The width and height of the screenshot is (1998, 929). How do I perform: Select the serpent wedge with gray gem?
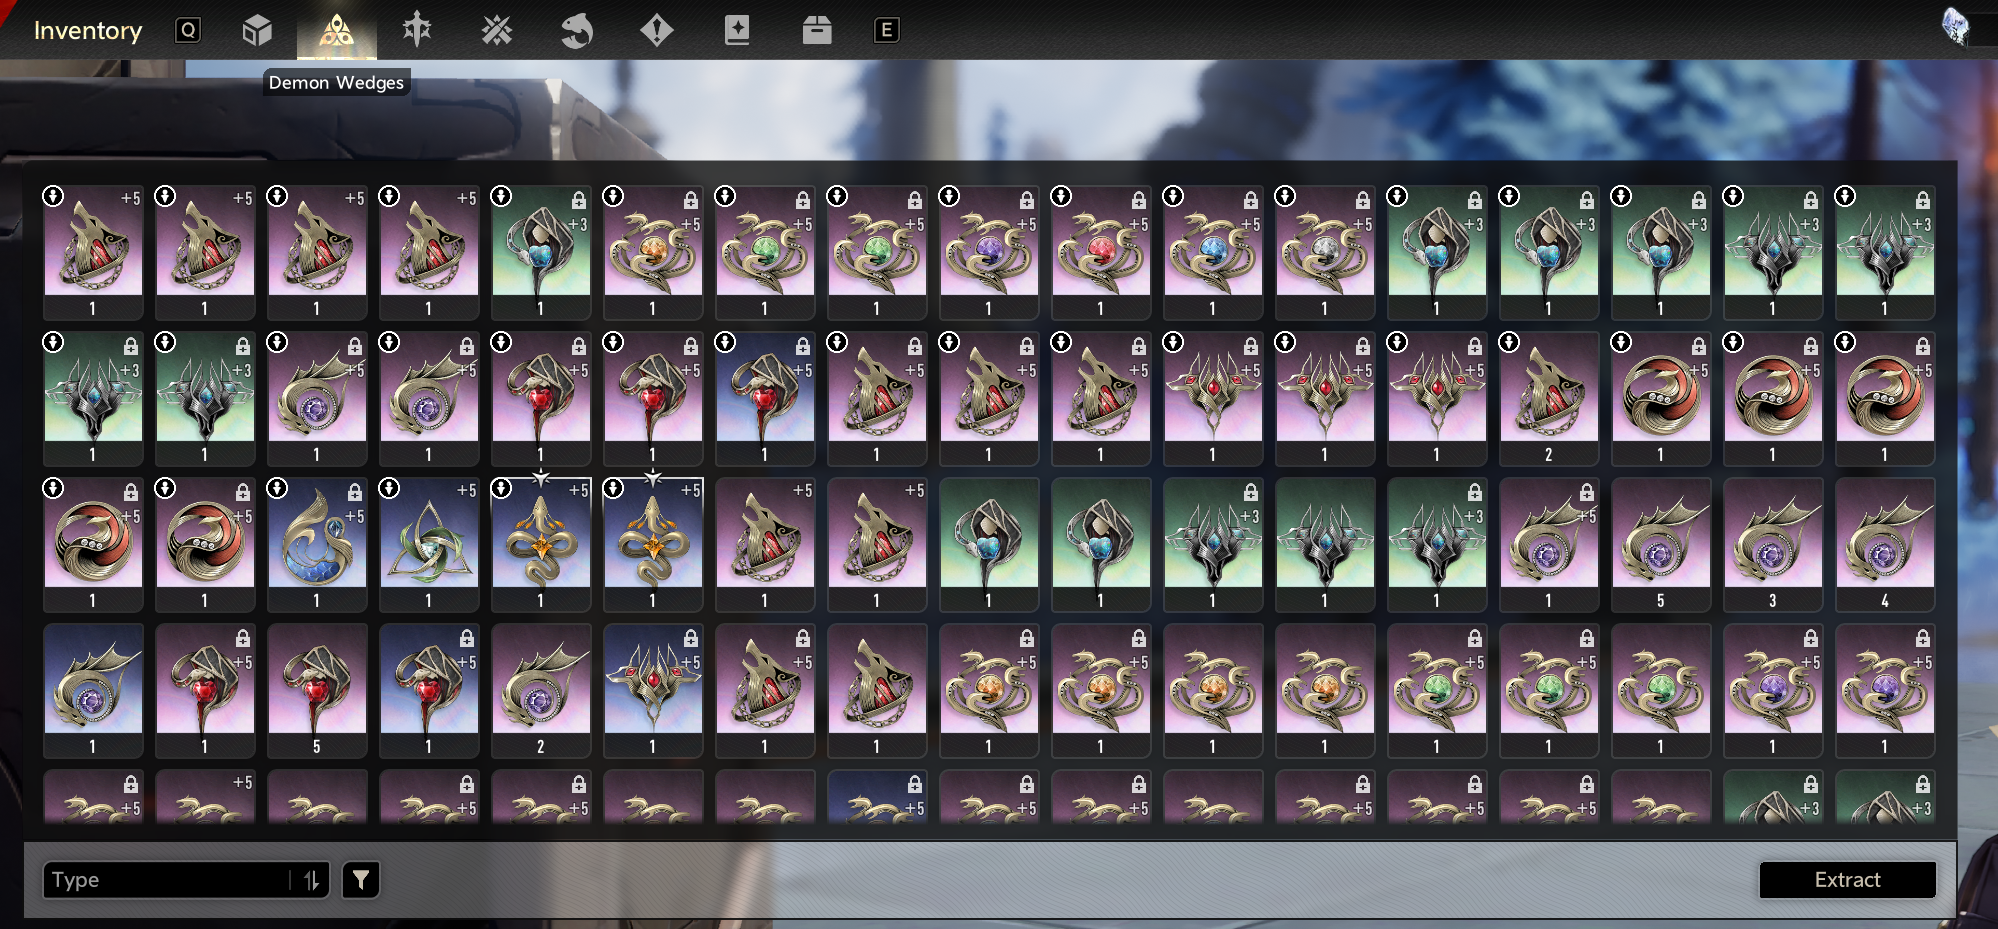click(1324, 252)
